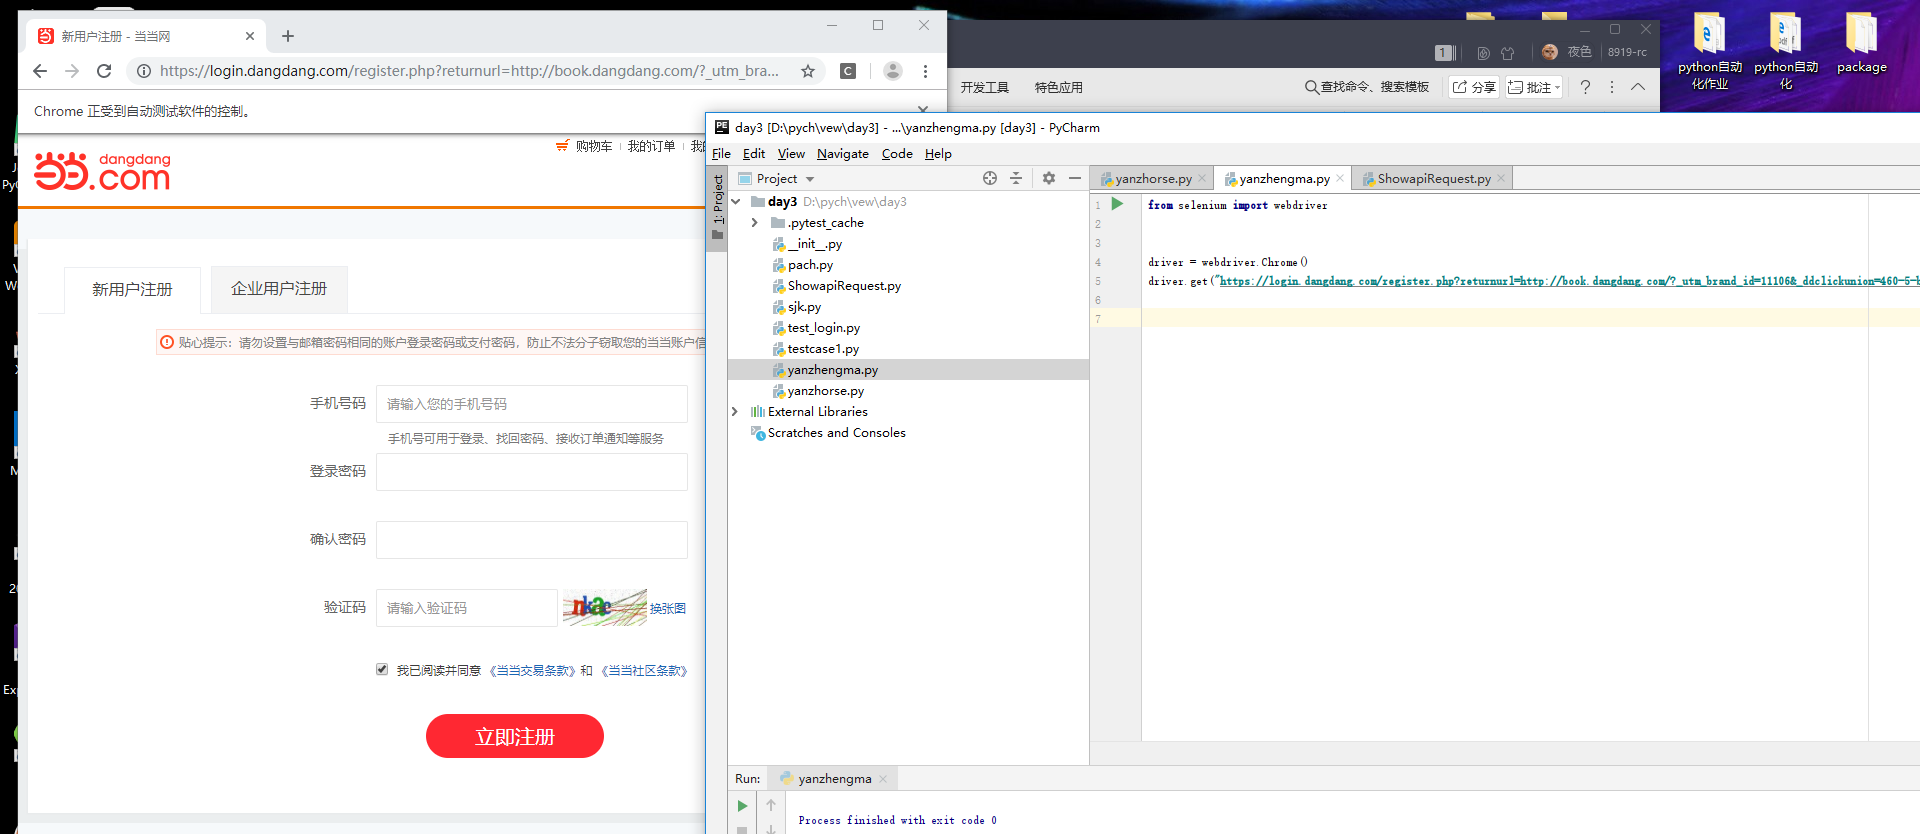Open the Project panel settings gear

click(x=1049, y=178)
